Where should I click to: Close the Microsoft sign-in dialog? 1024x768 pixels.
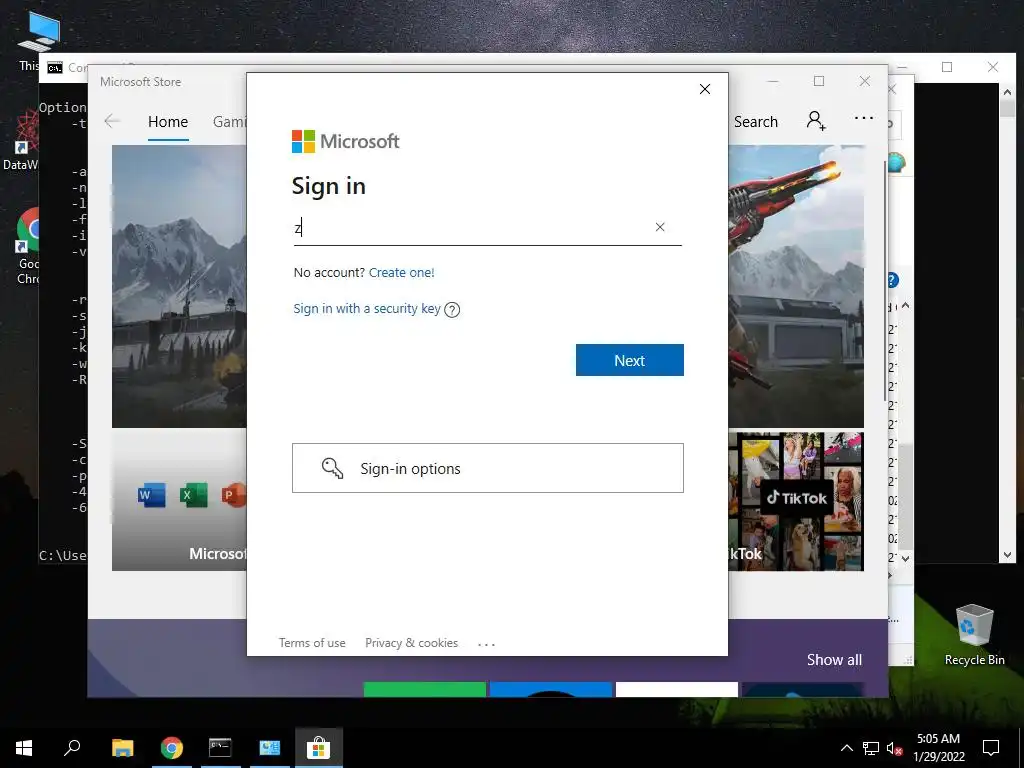(x=705, y=89)
